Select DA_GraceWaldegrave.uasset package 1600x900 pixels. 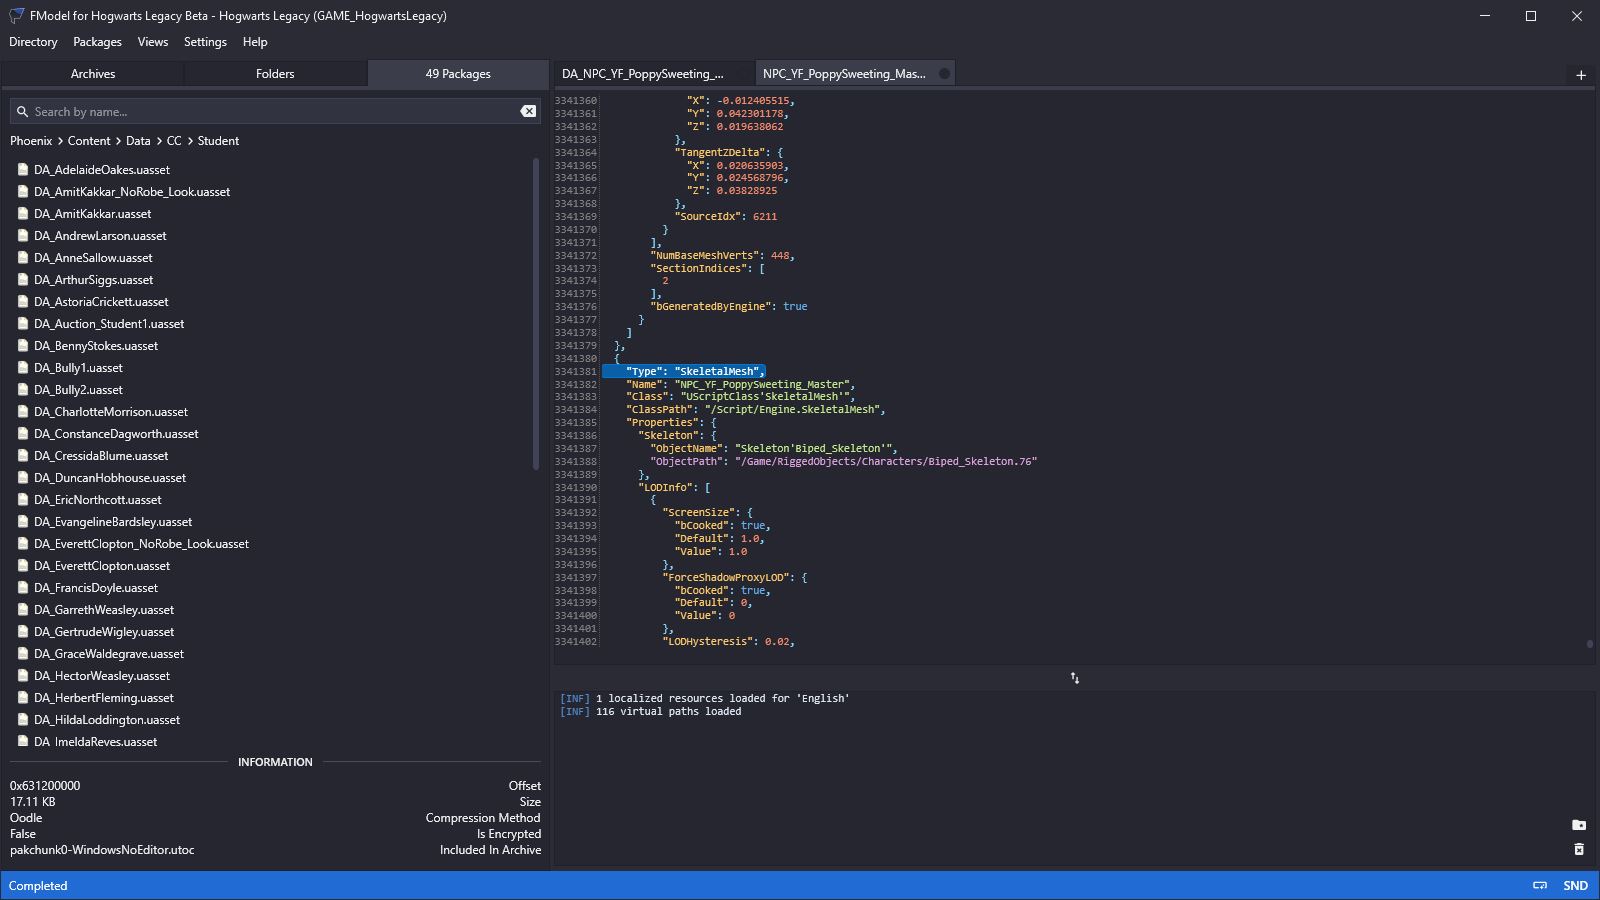[108, 654]
